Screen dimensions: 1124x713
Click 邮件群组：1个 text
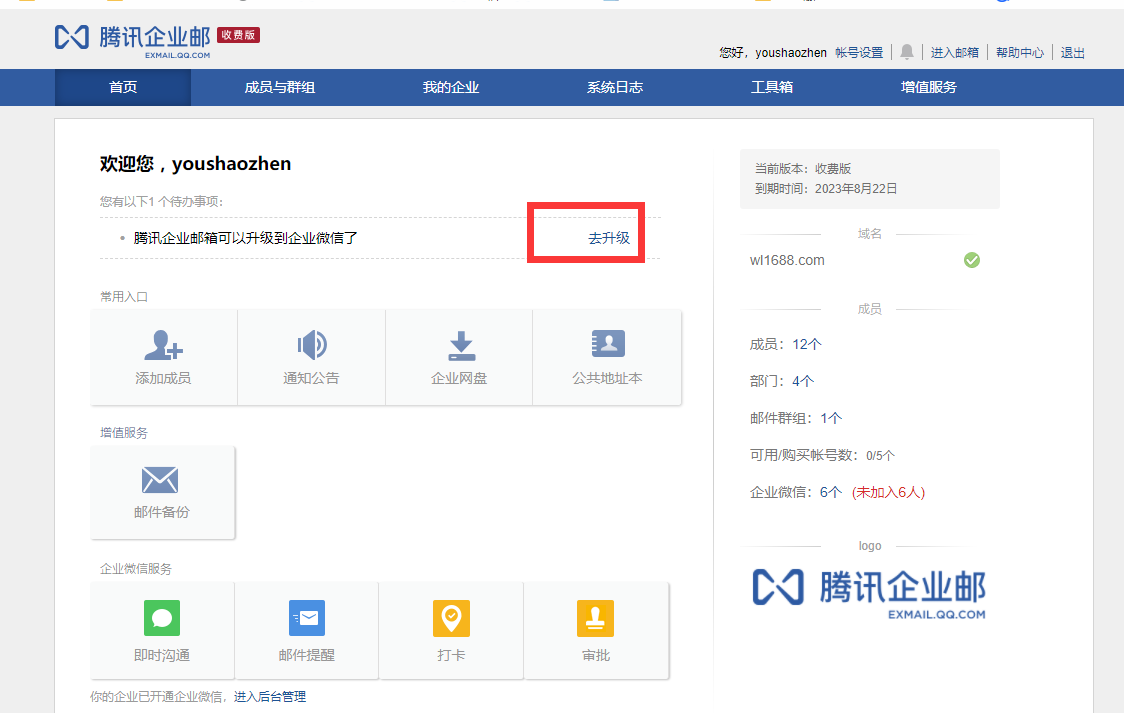(x=796, y=418)
